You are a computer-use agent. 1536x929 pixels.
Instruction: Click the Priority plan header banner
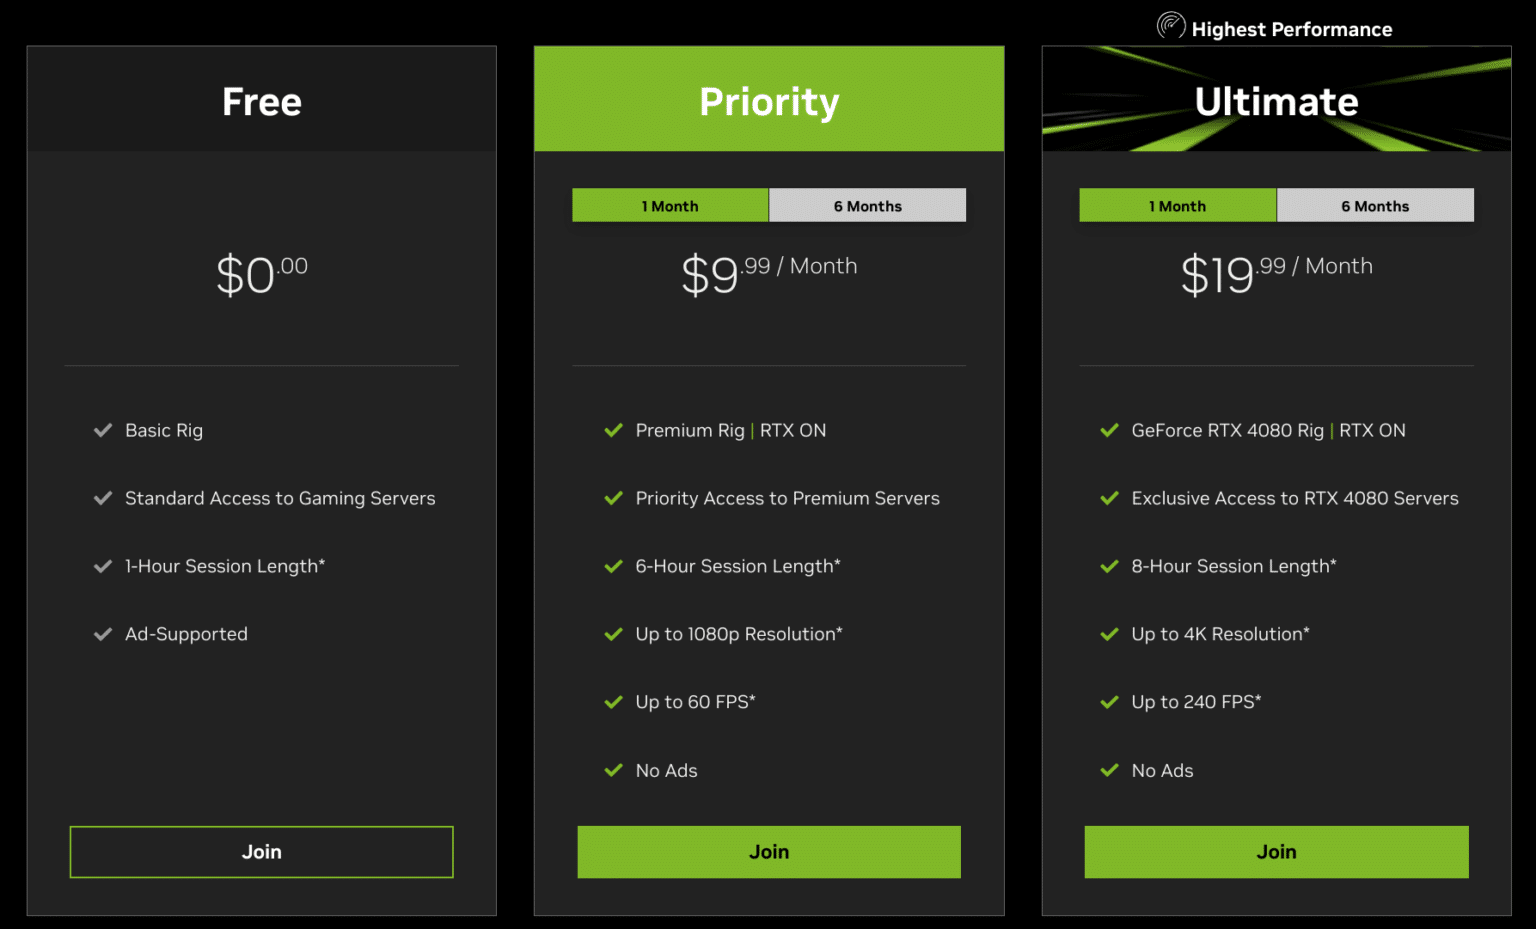(768, 99)
